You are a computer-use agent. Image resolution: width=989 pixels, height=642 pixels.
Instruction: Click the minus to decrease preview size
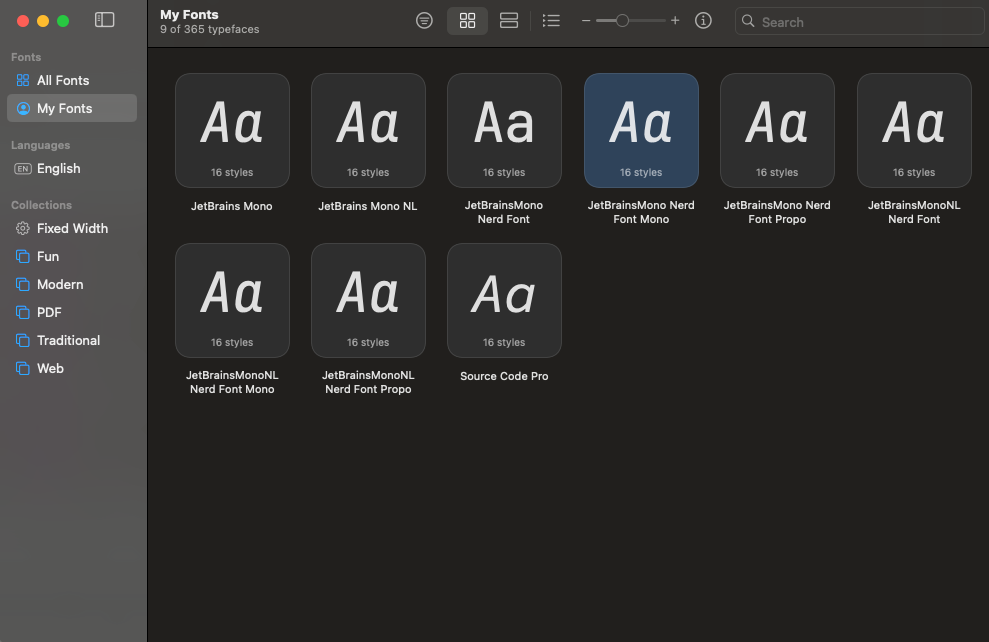tap(586, 19)
